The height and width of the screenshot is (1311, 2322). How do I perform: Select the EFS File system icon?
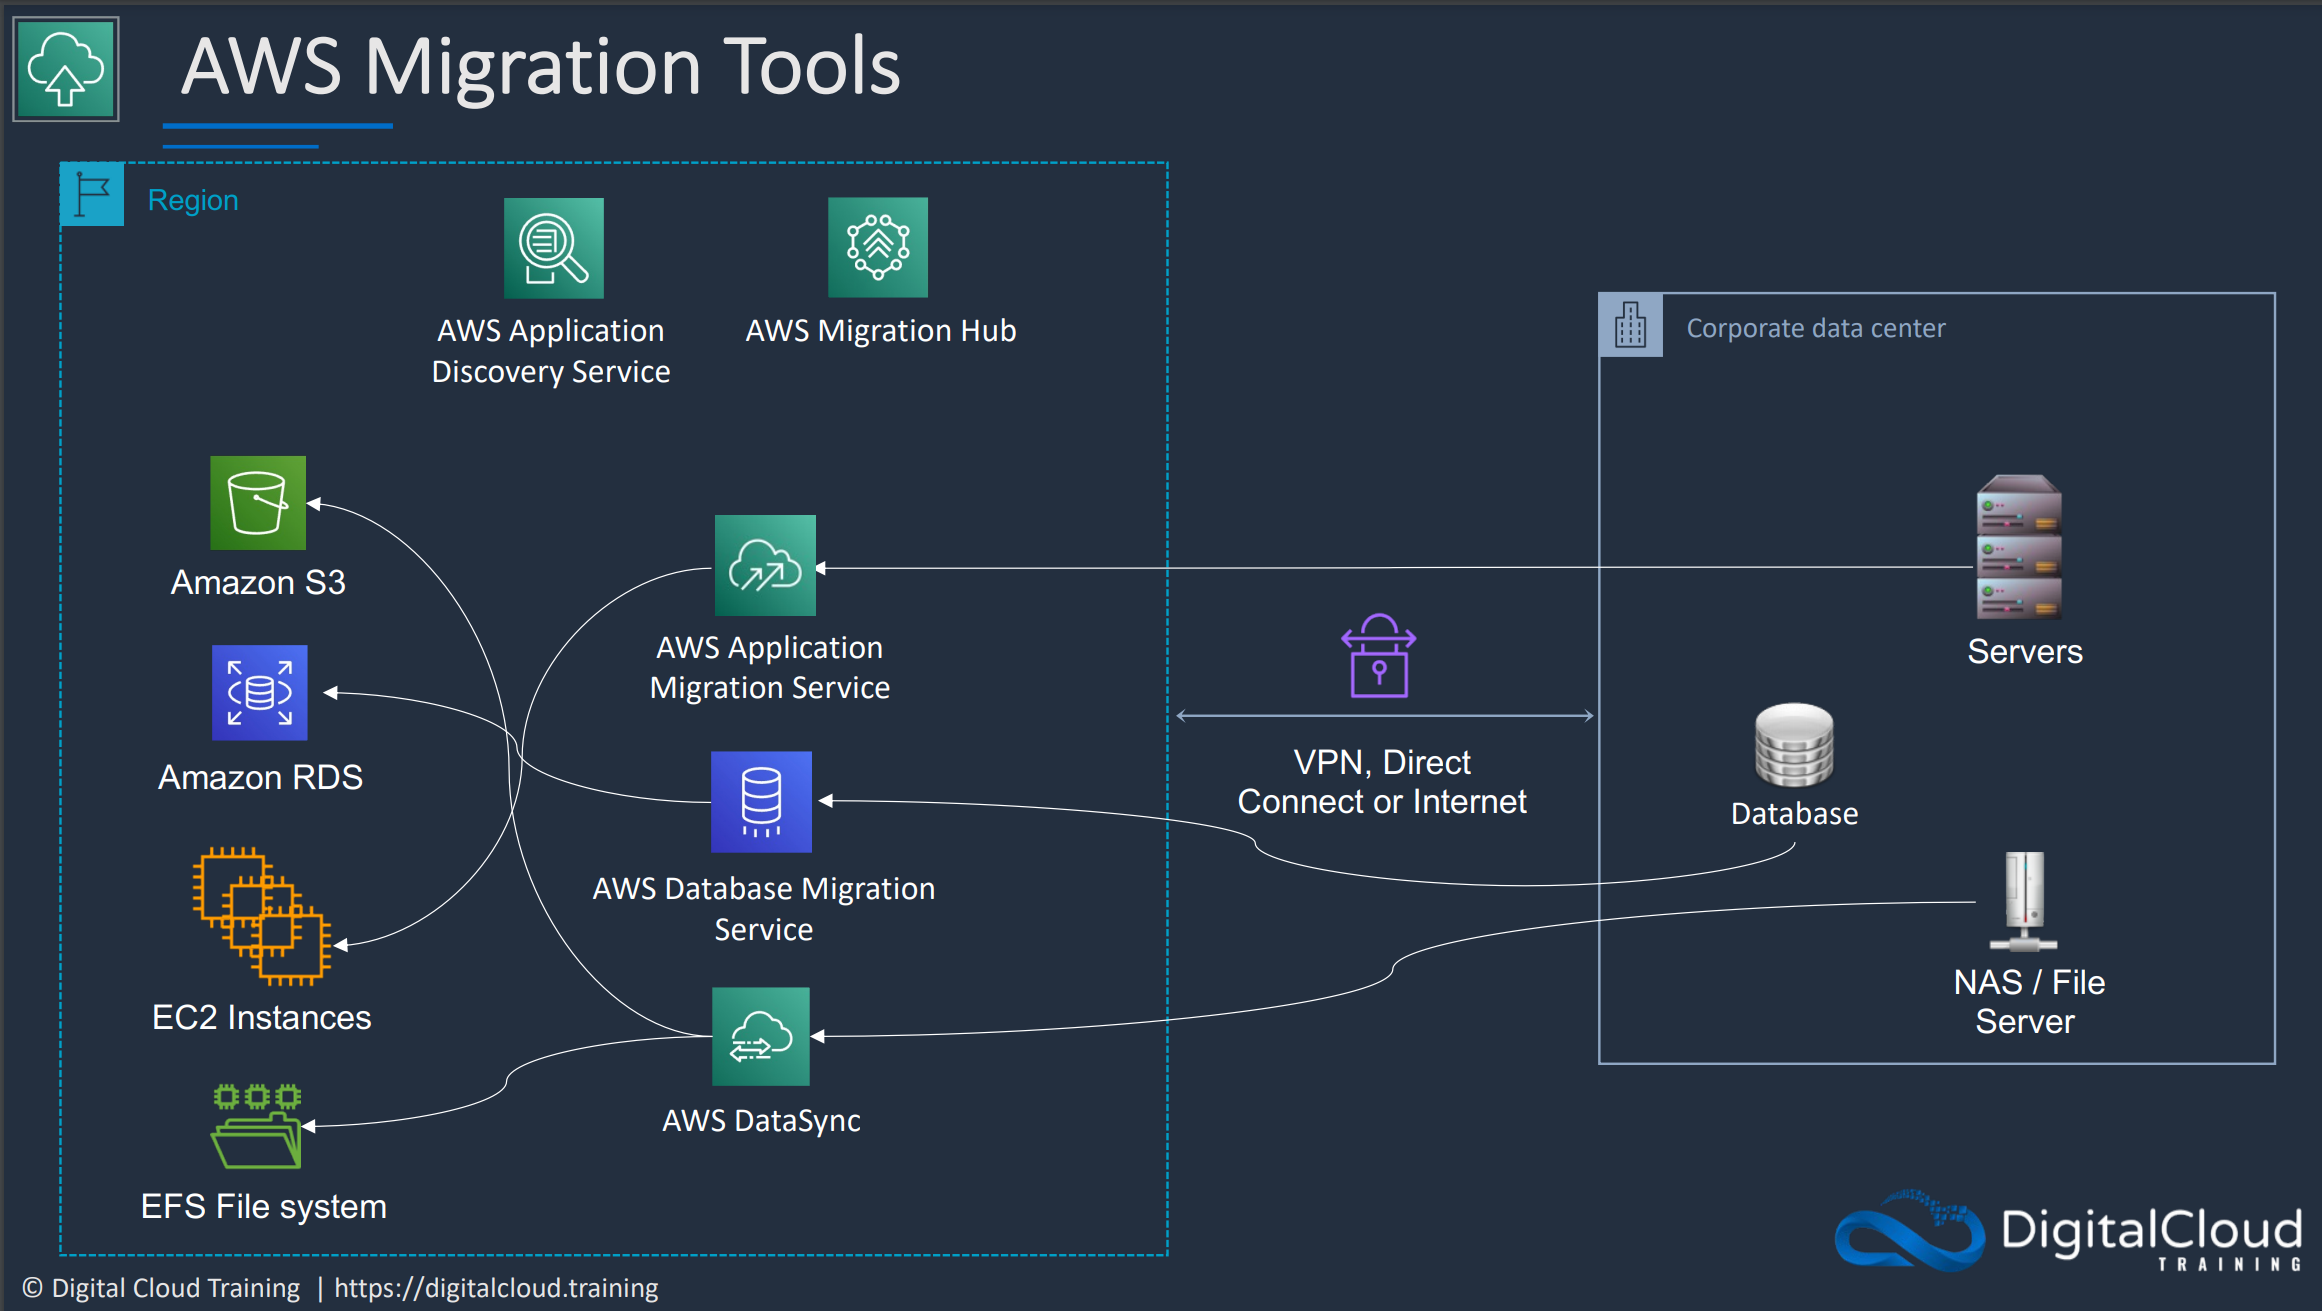click(x=257, y=1127)
